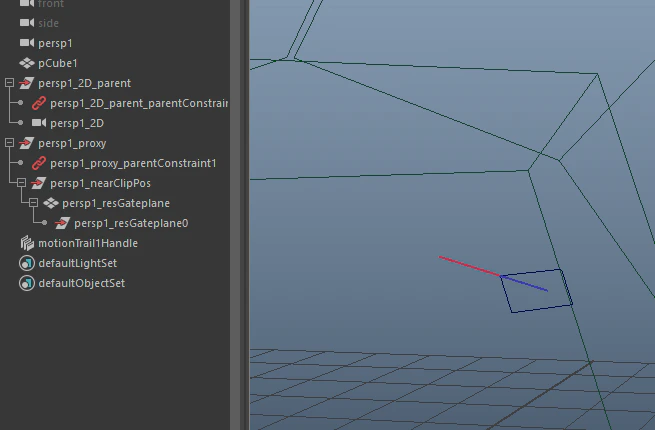Select motionTrail1Handle in the outliner
The width and height of the screenshot is (655, 430).
88,243
